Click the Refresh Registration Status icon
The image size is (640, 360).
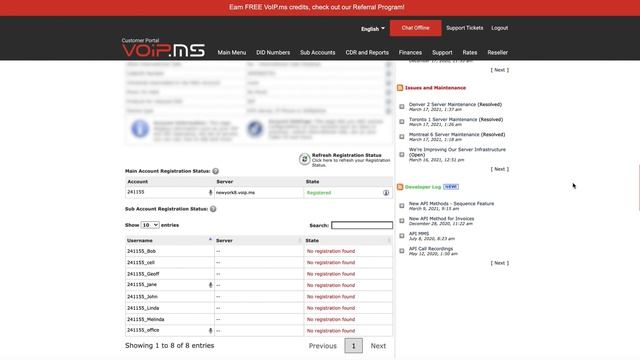coord(304,159)
